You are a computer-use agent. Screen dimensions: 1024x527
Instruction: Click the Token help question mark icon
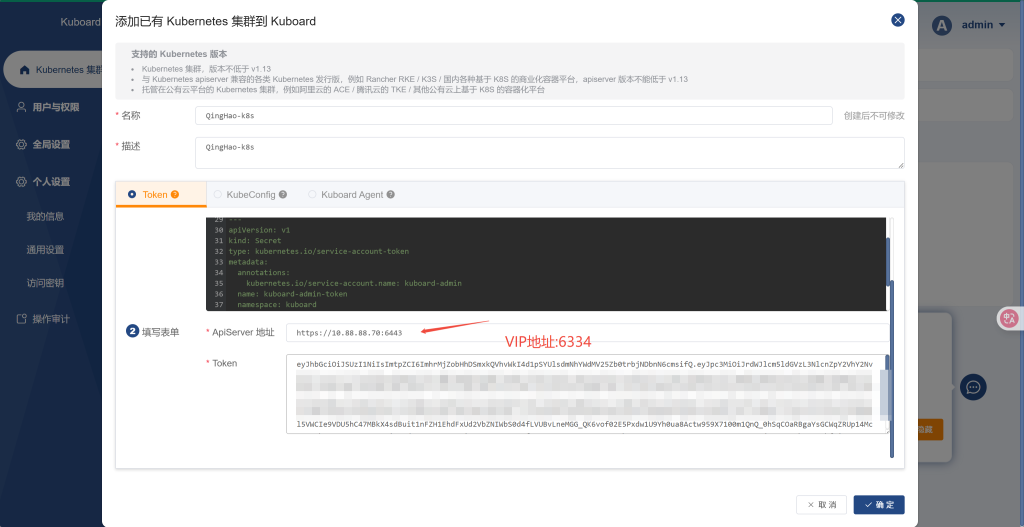click(x=175, y=195)
